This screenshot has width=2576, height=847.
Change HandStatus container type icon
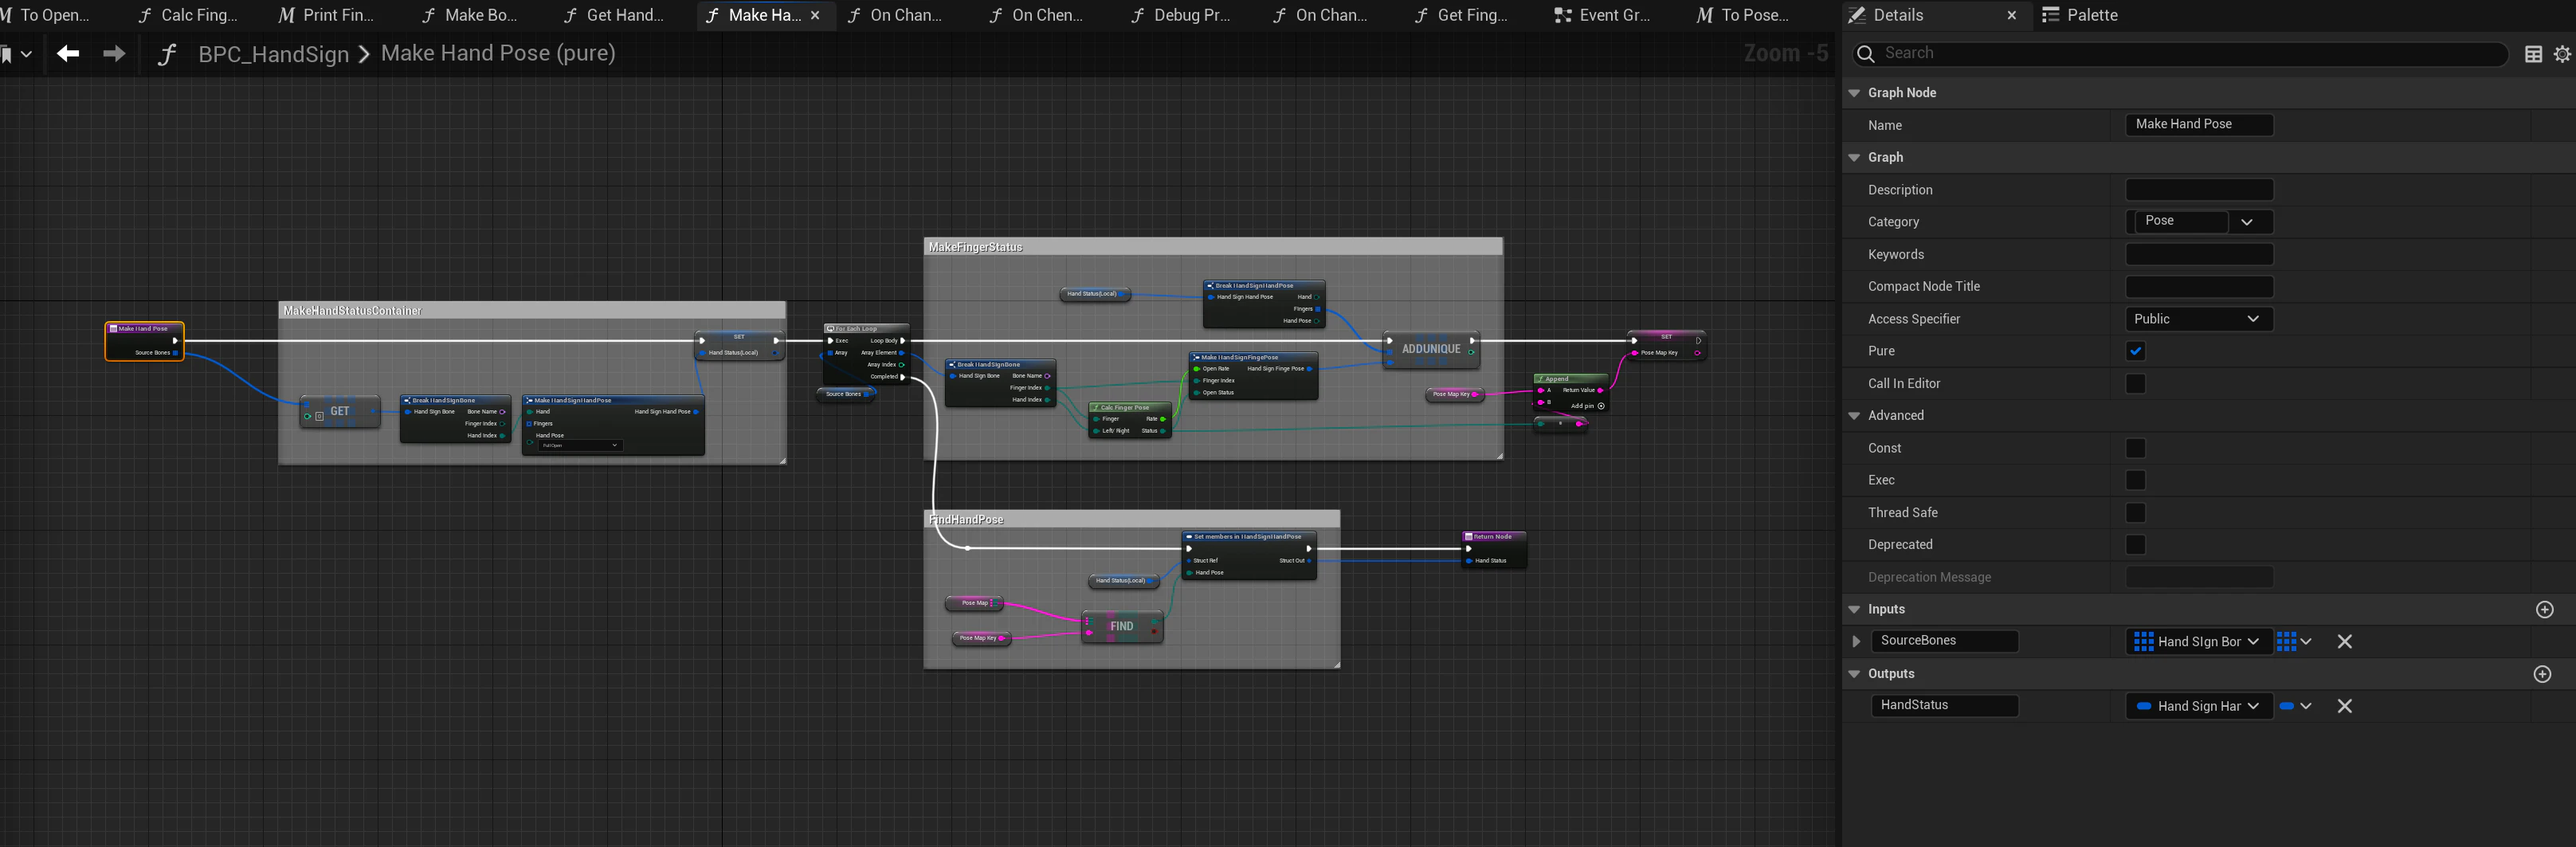tap(2295, 706)
